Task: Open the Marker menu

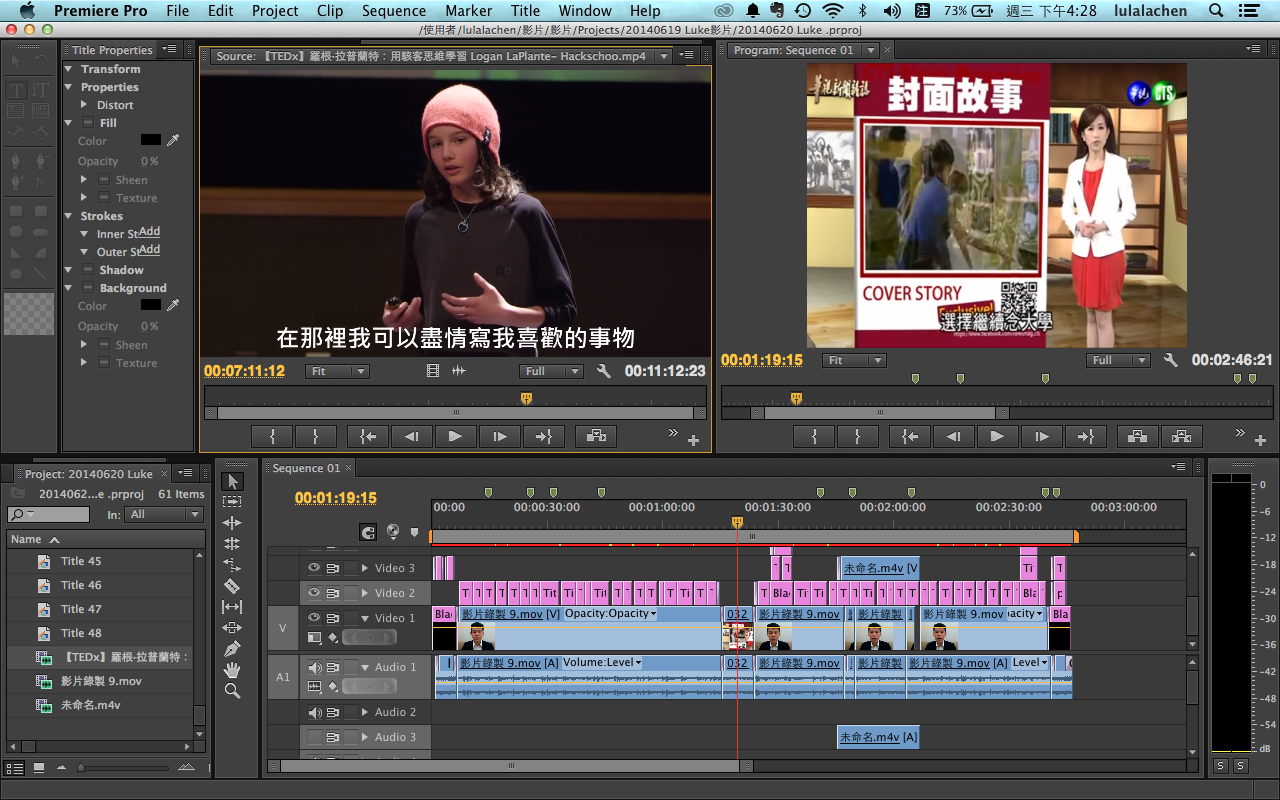Action: [469, 11]
